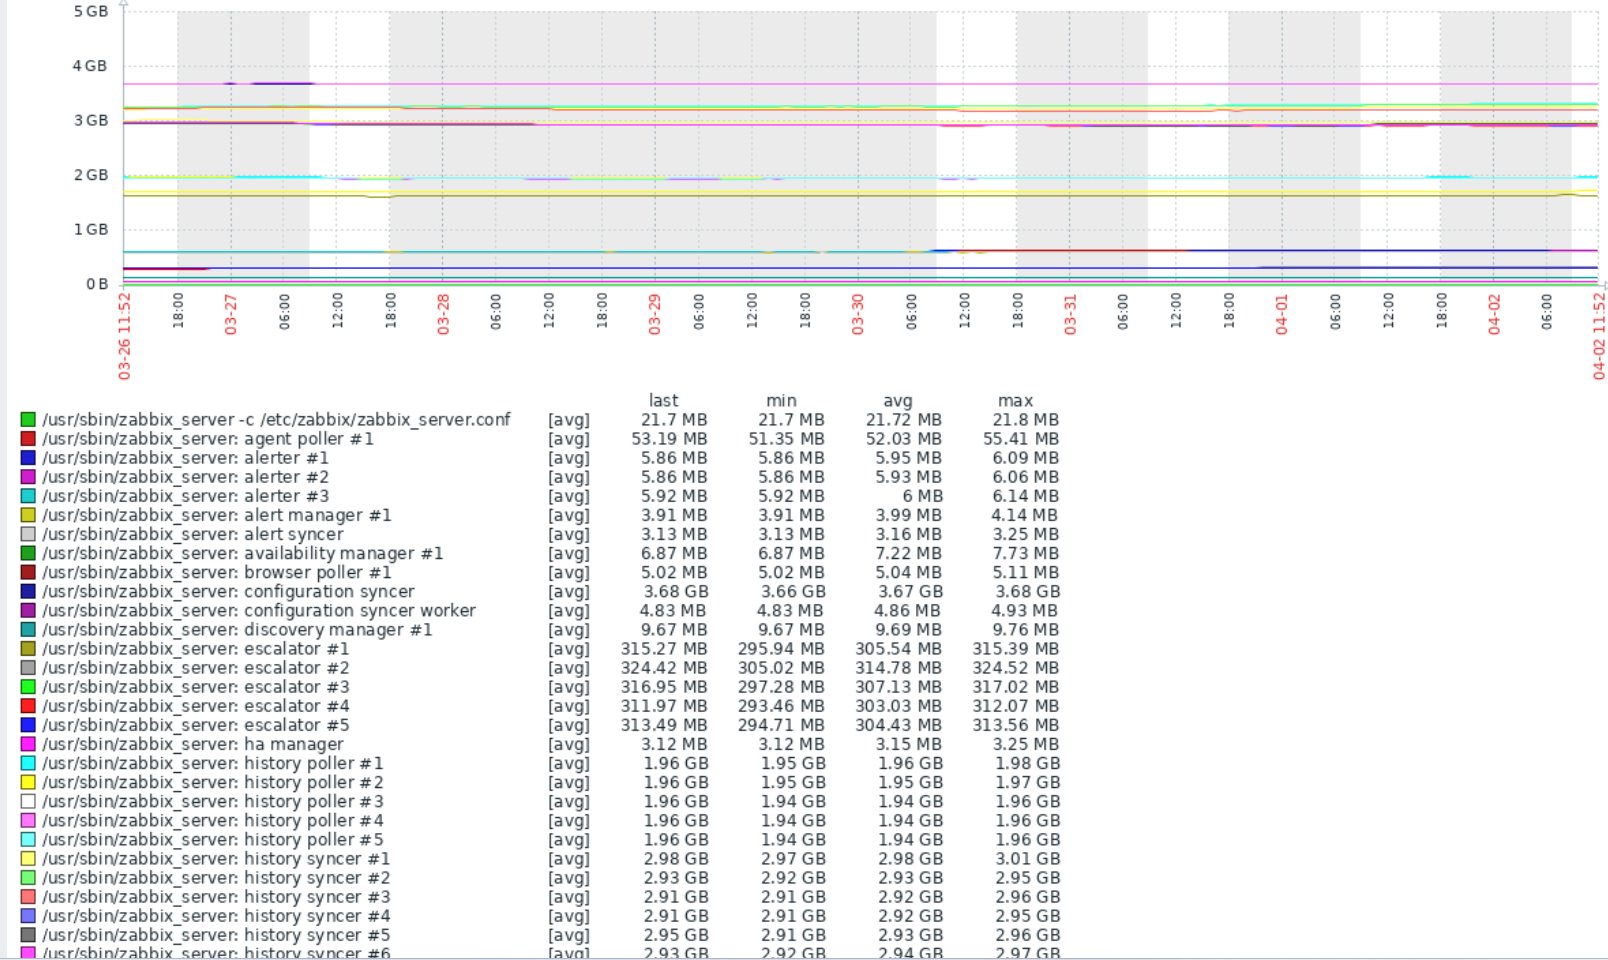Select the color swatch for configuration syncer

click(x=28, y=592)
